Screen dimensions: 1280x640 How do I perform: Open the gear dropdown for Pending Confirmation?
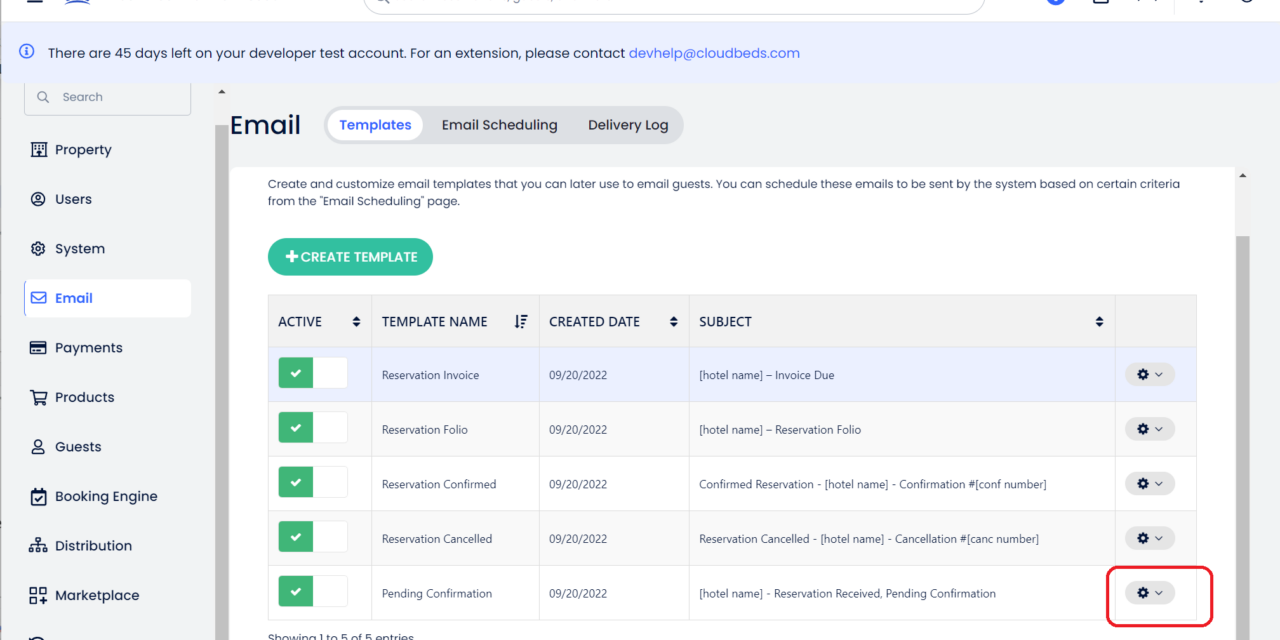[x=1149, y=592]
